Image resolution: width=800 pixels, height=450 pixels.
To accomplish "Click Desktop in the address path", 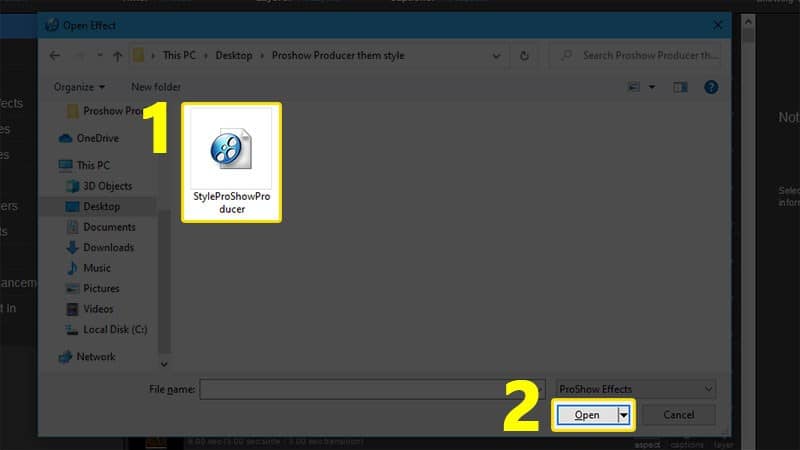I will 234,55.
